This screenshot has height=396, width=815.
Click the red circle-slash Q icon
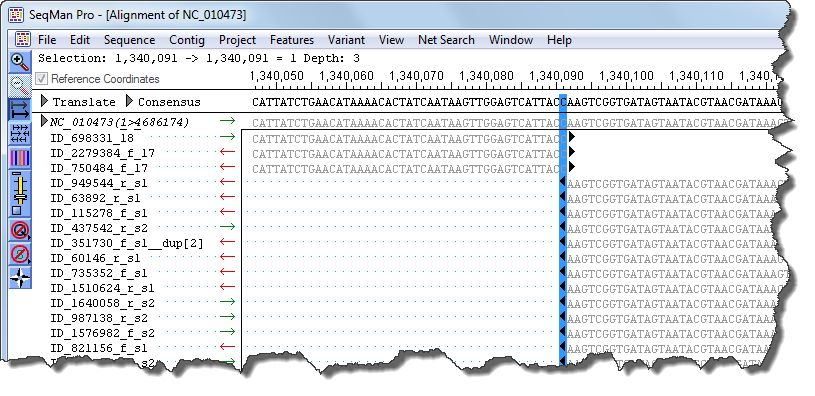point(20,229)
